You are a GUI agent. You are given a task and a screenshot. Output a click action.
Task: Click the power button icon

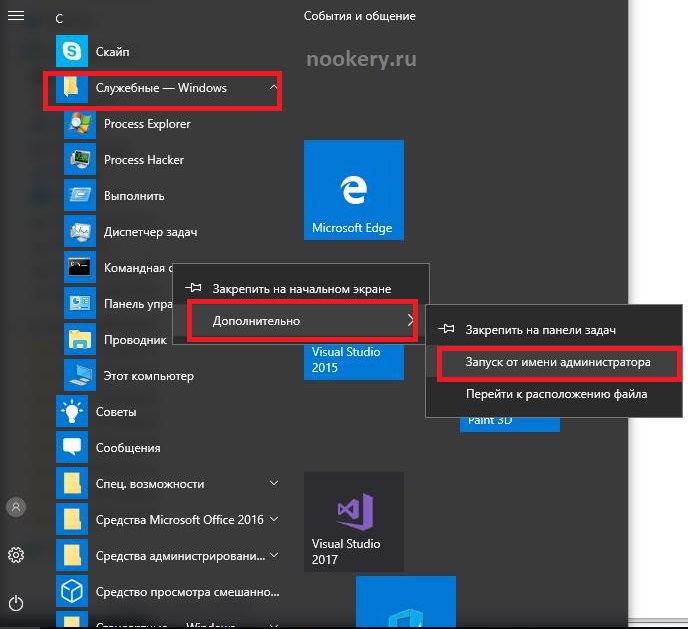[16, 603]
